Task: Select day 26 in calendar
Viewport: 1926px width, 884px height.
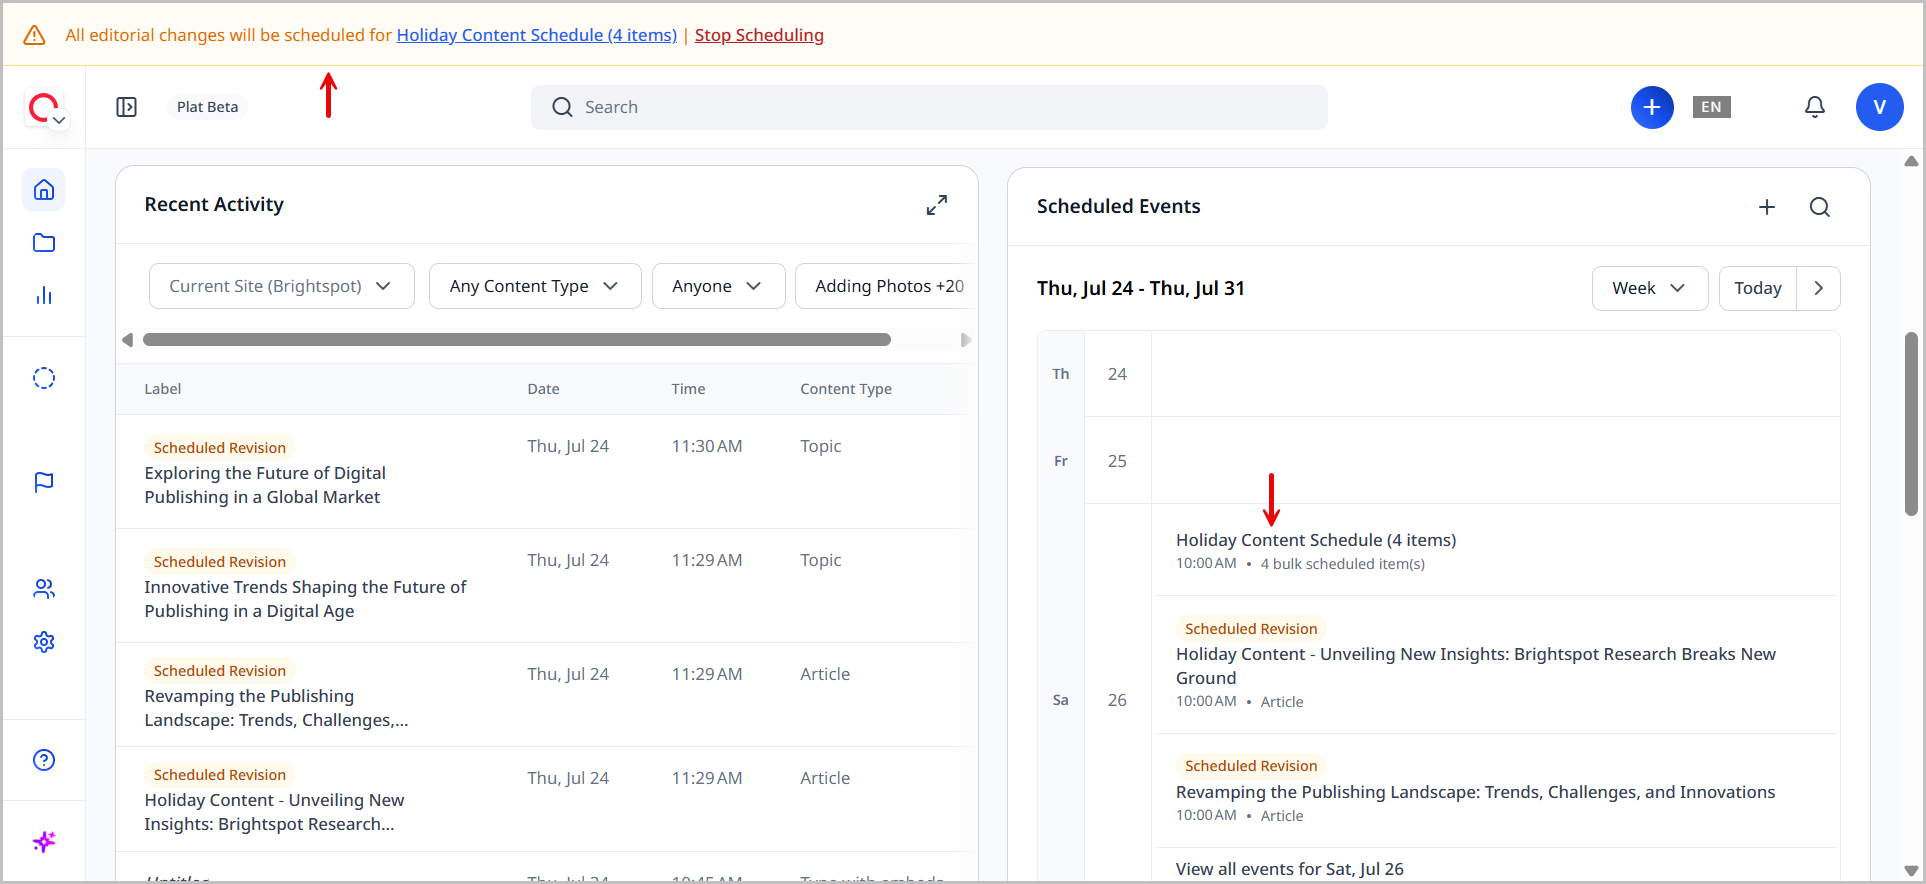Action: point(1117,700)
